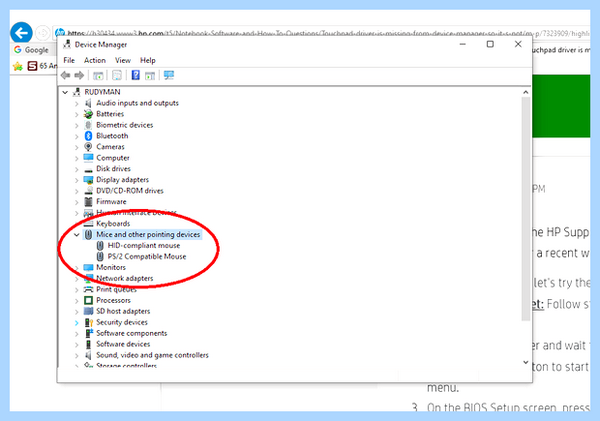Click the Monitors icon

tap(88, 267)
